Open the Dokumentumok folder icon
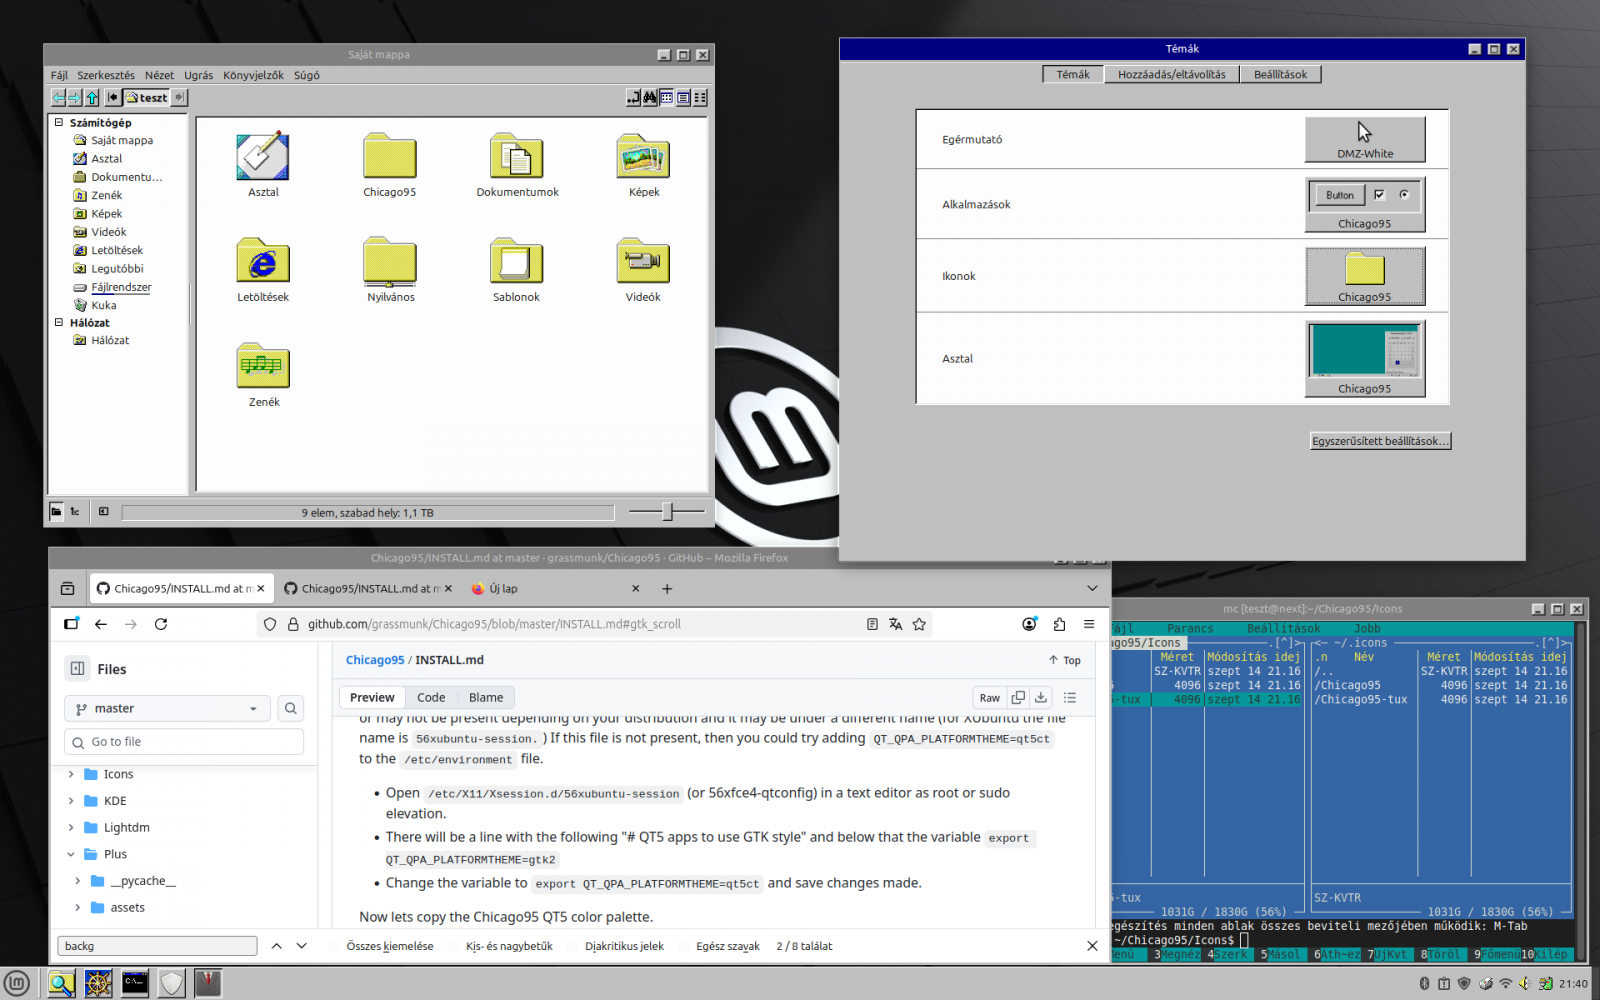 pyautogui.click(x=517, y=165)
